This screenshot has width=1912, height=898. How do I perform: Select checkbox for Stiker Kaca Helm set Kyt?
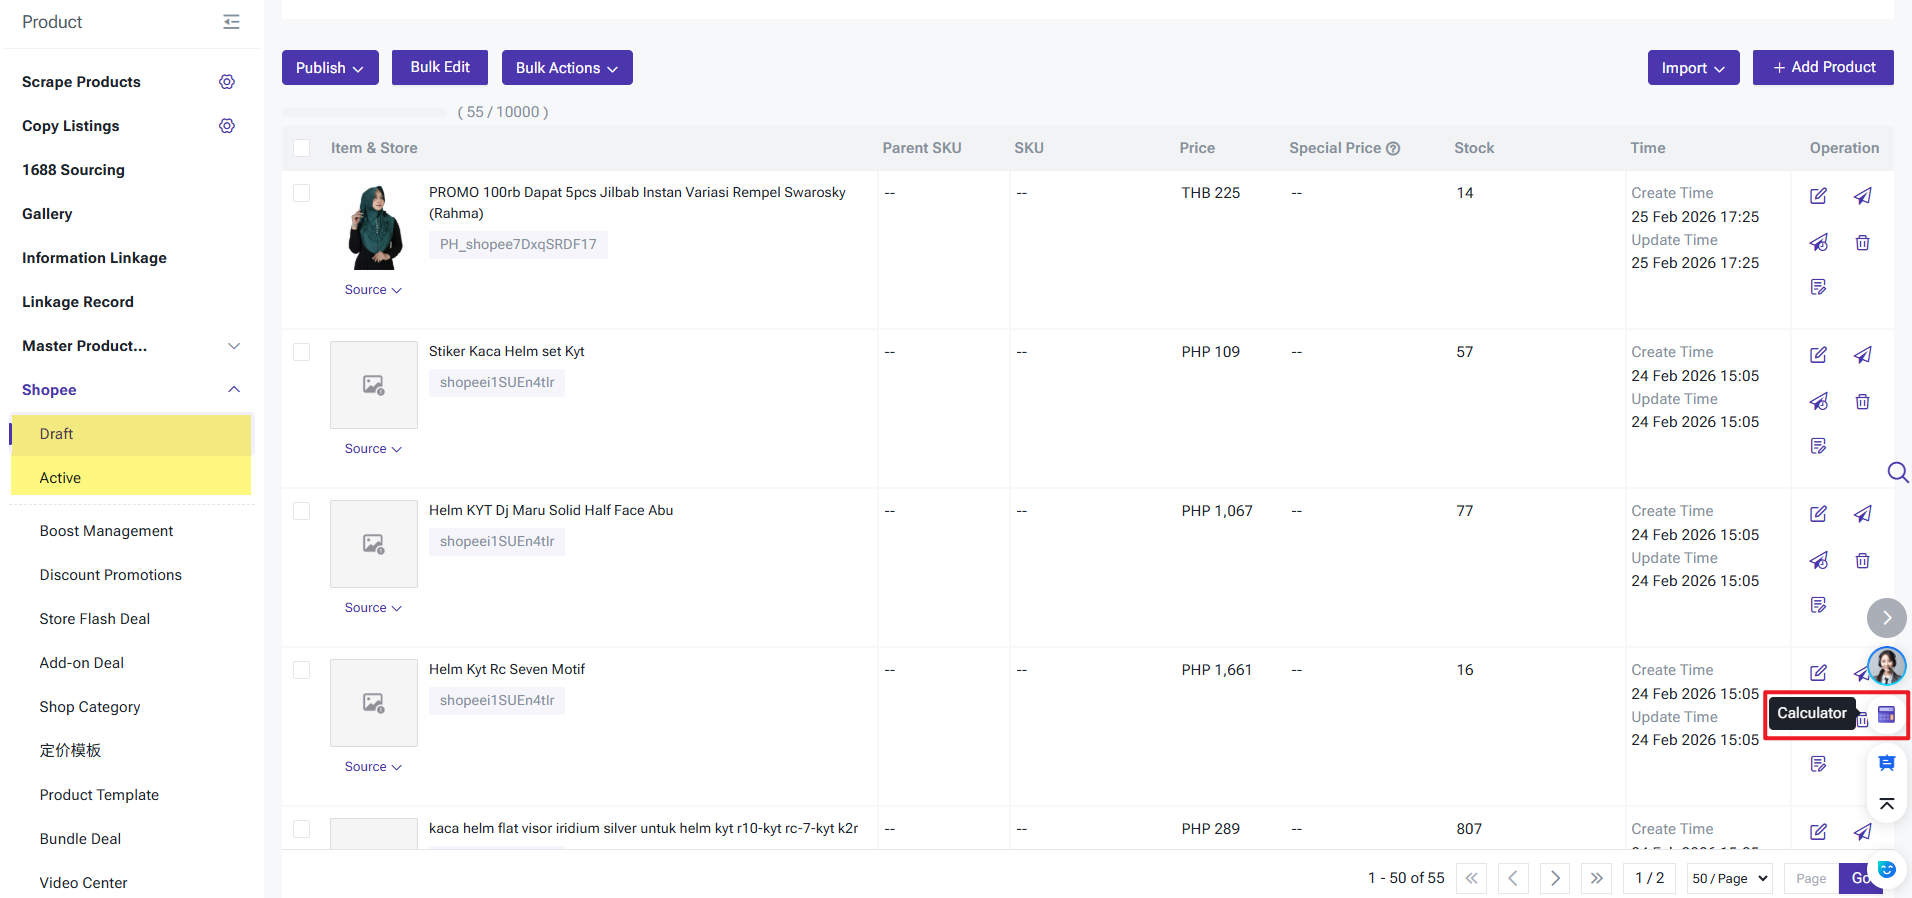tap(301, 352)
